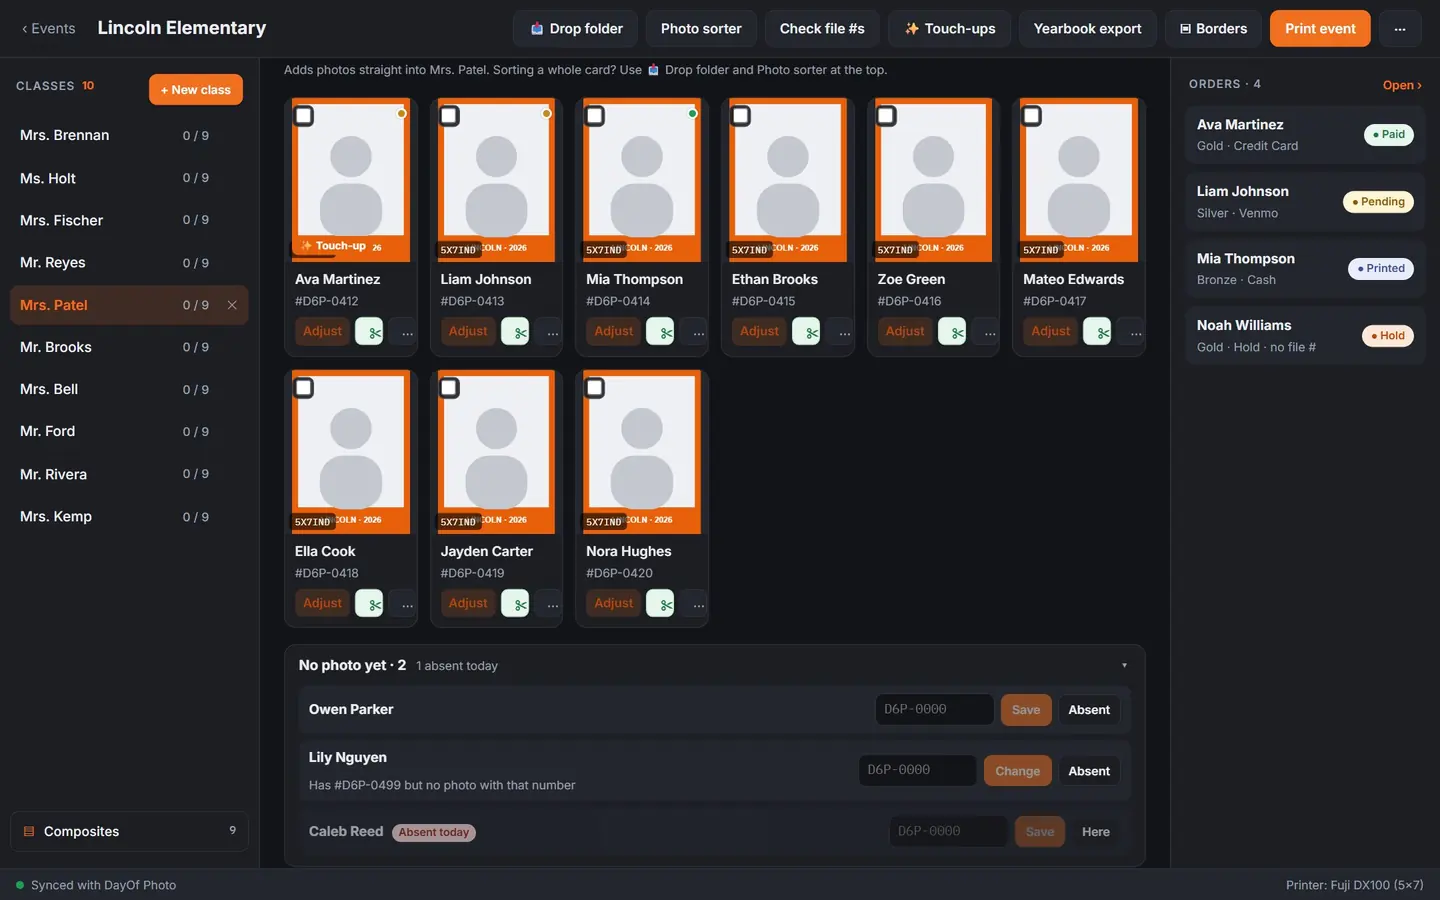Create a new class
This screenshot has height=900, width=1440.
196,89
